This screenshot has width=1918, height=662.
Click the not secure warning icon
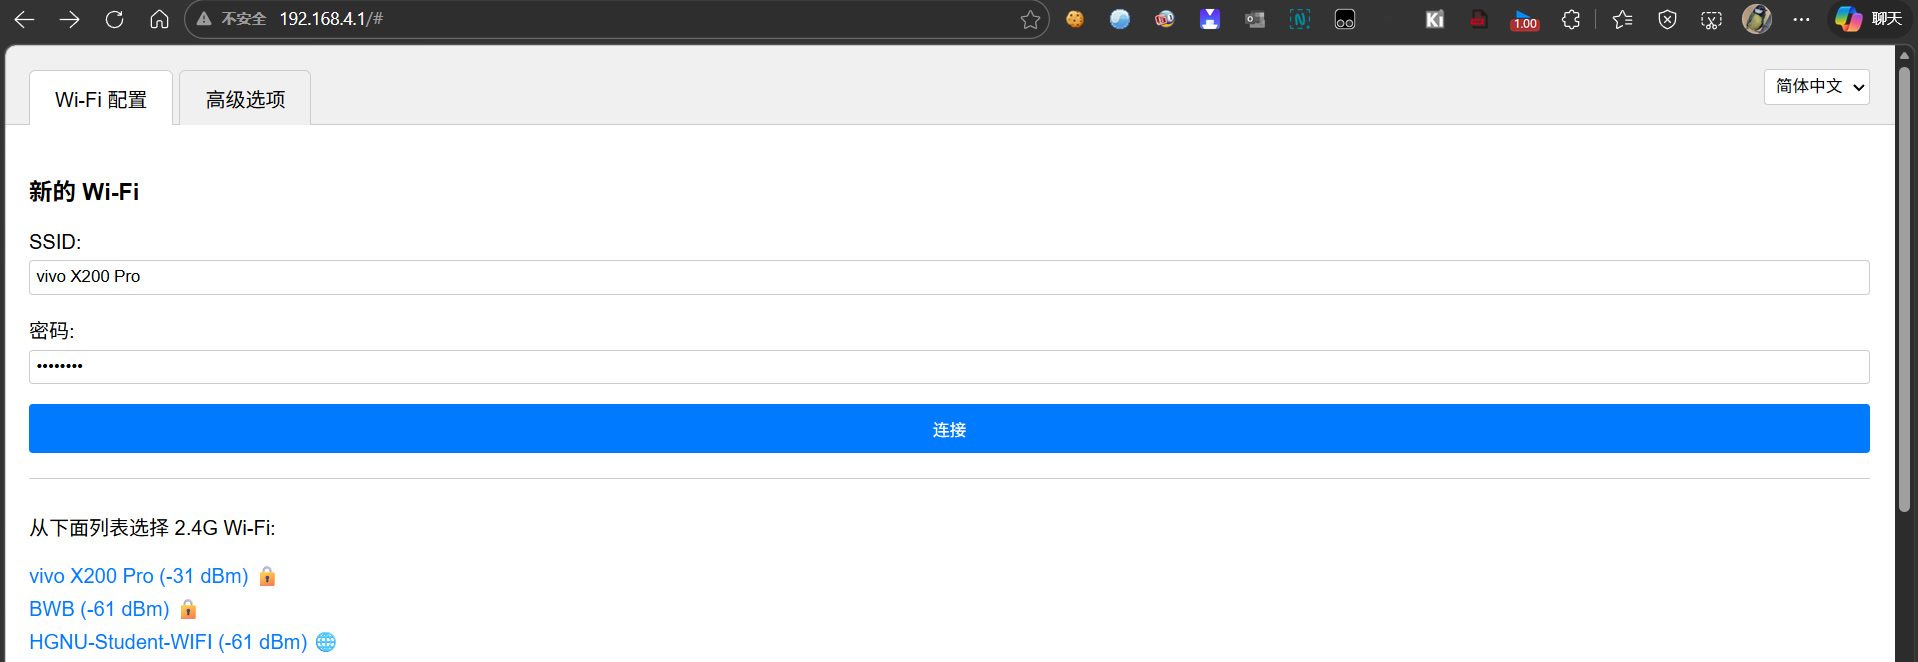click(x=204, y=19)
